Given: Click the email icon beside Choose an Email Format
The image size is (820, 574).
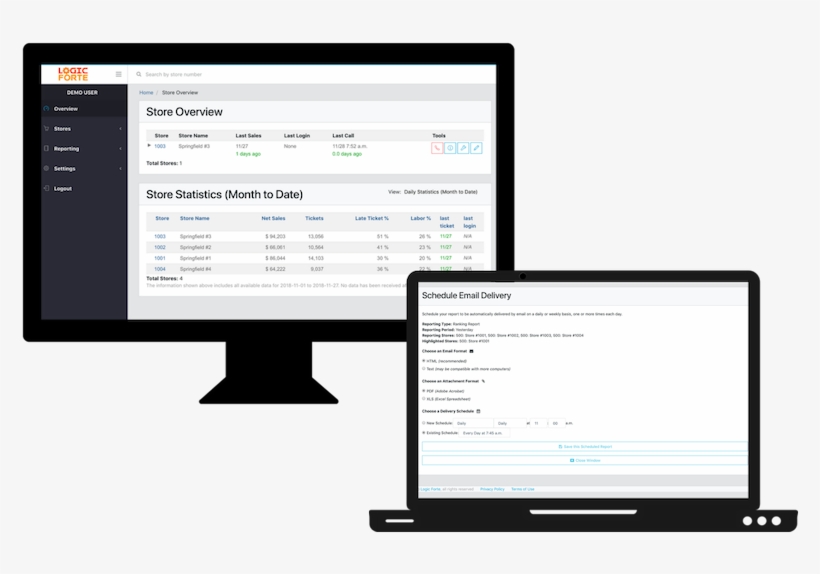Looking at the screenshot, I should click(x=472, y=351).
